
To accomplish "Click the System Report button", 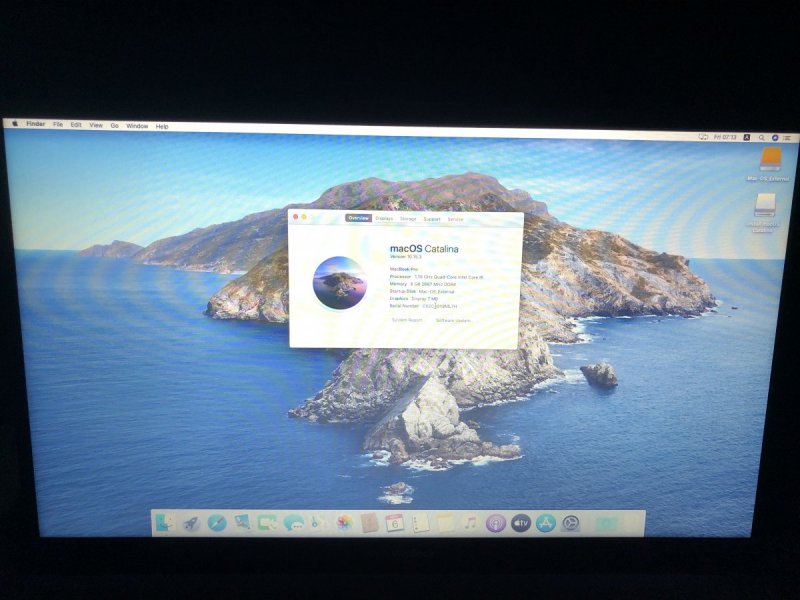I will pyautogui.click(x=407, y=320).
